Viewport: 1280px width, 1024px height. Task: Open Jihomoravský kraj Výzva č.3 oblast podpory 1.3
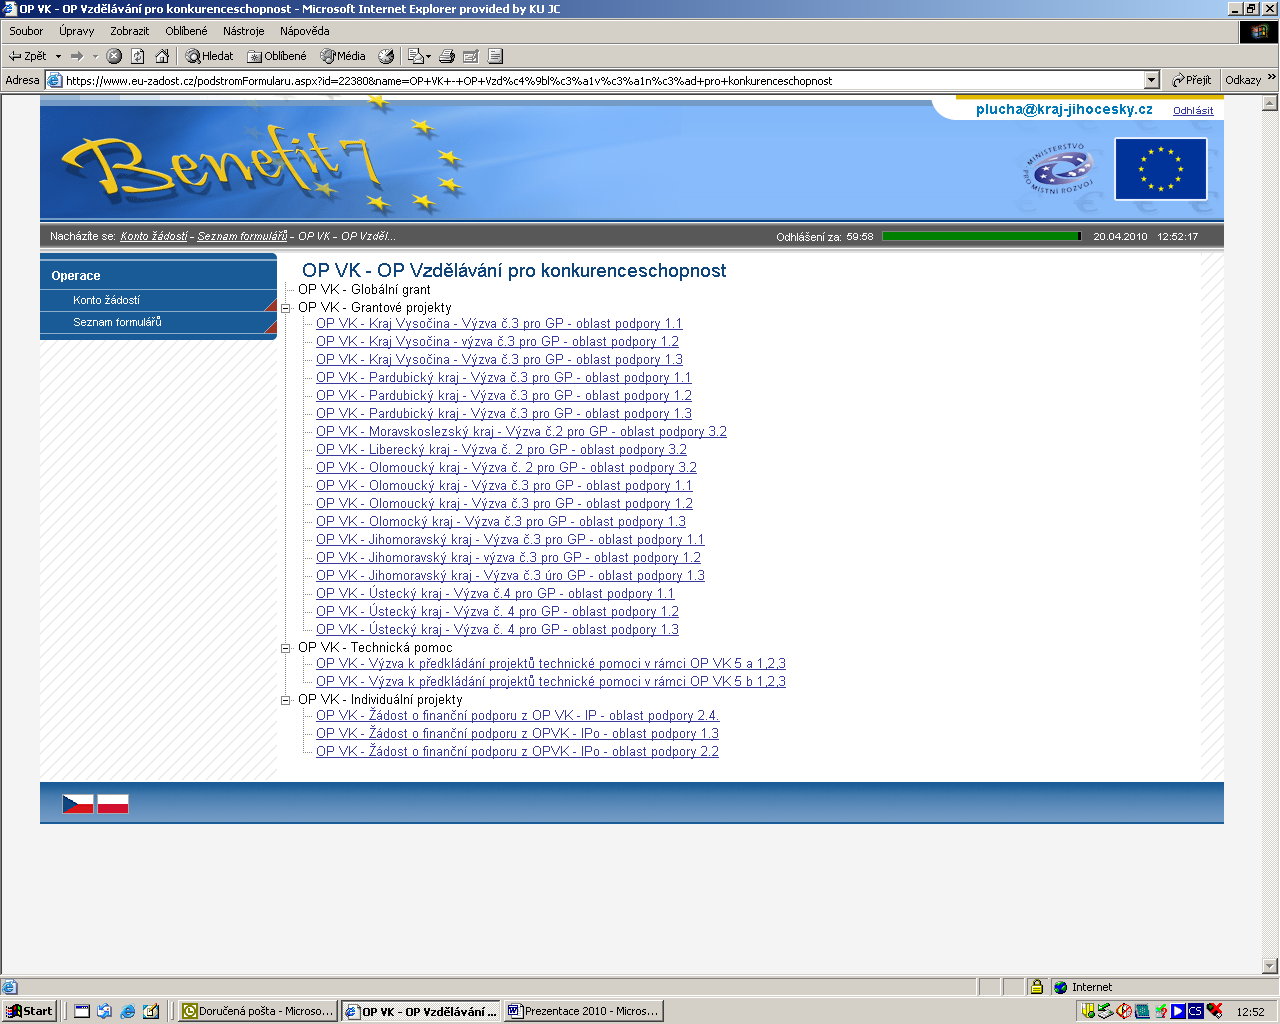click(x=510, y=576)
